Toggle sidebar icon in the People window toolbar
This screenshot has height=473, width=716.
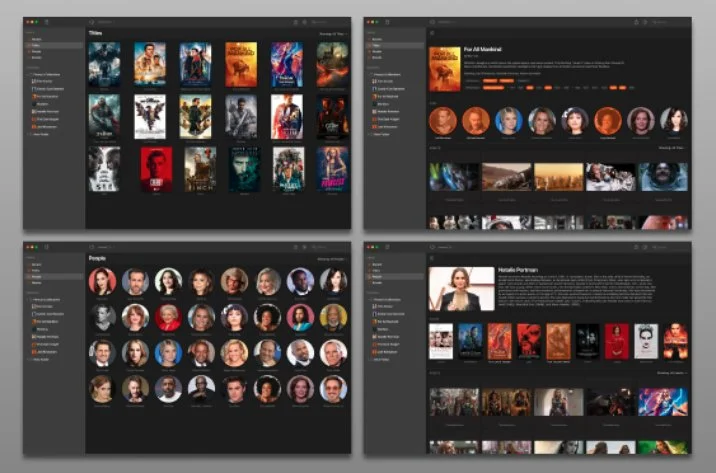coord(47,247)
